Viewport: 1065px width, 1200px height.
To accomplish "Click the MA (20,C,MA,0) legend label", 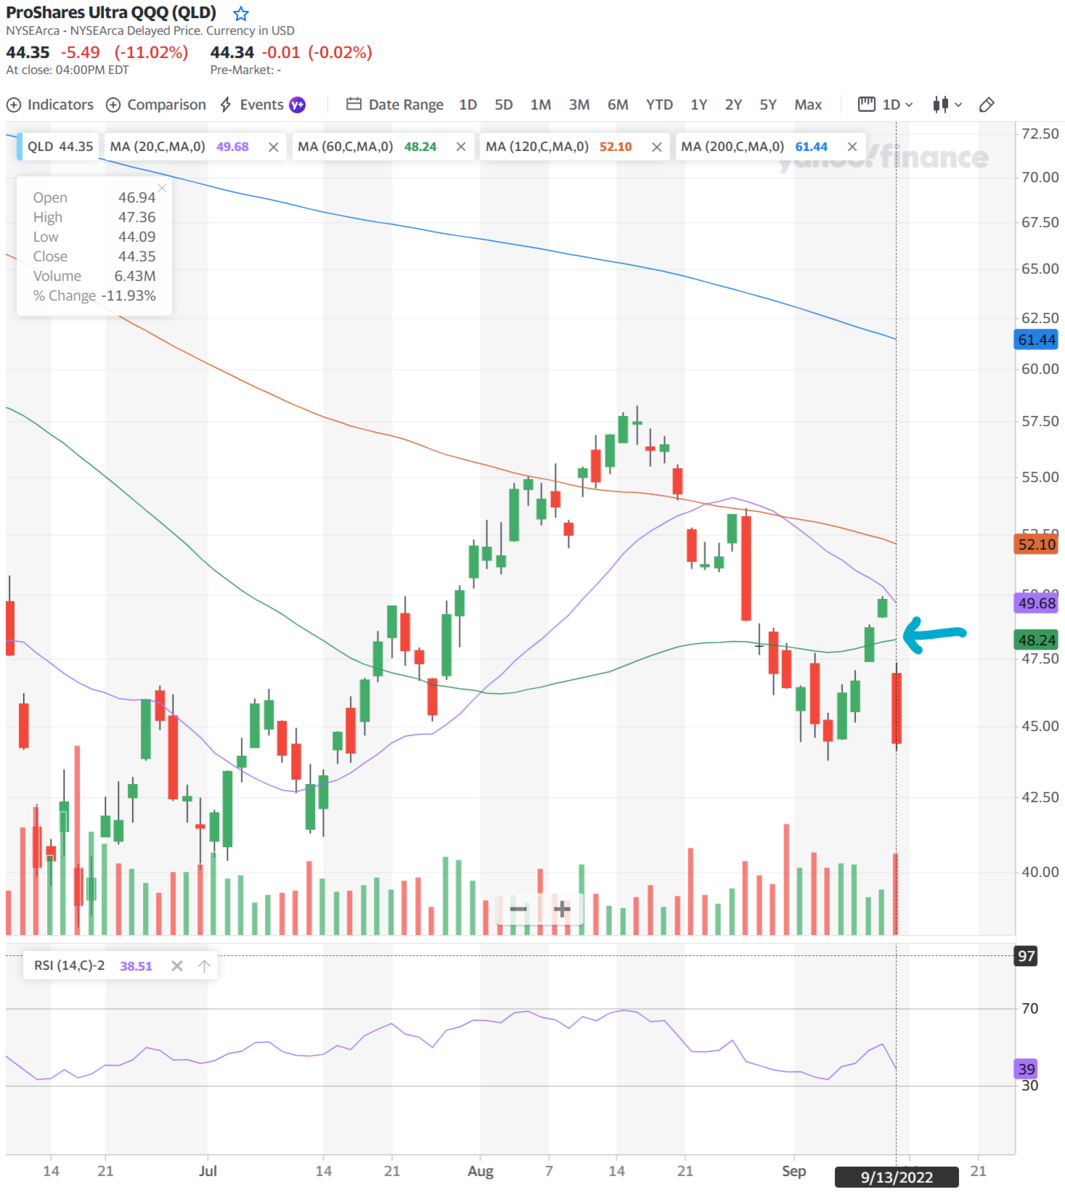I will (x=157, y=147).
